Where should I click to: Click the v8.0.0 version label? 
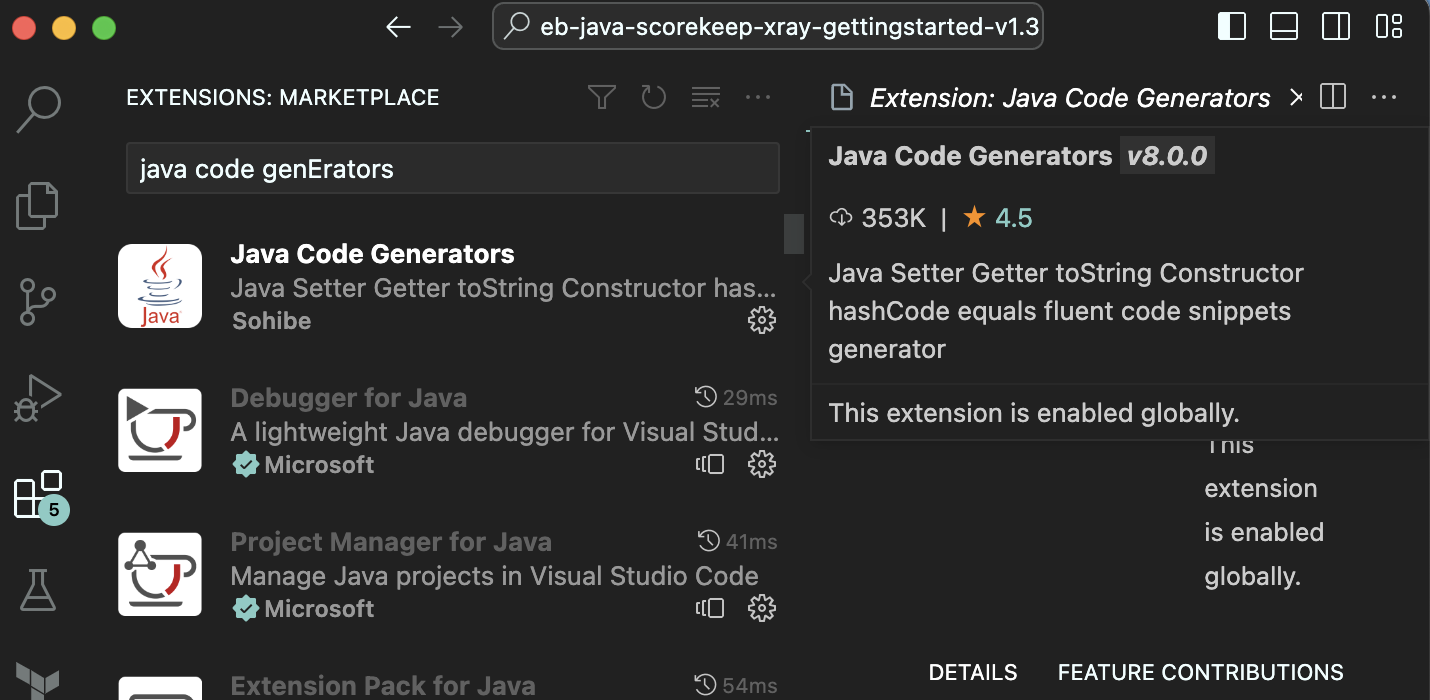pyautogui.click(x=1167, y=156)
